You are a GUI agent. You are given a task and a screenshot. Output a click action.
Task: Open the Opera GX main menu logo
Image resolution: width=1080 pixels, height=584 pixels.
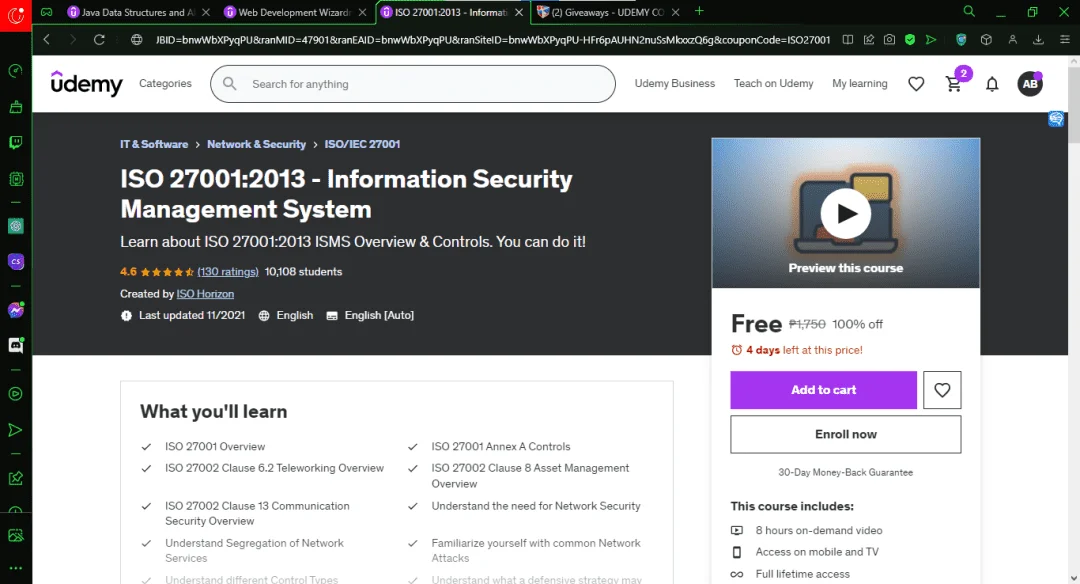[x=15, y=14]
